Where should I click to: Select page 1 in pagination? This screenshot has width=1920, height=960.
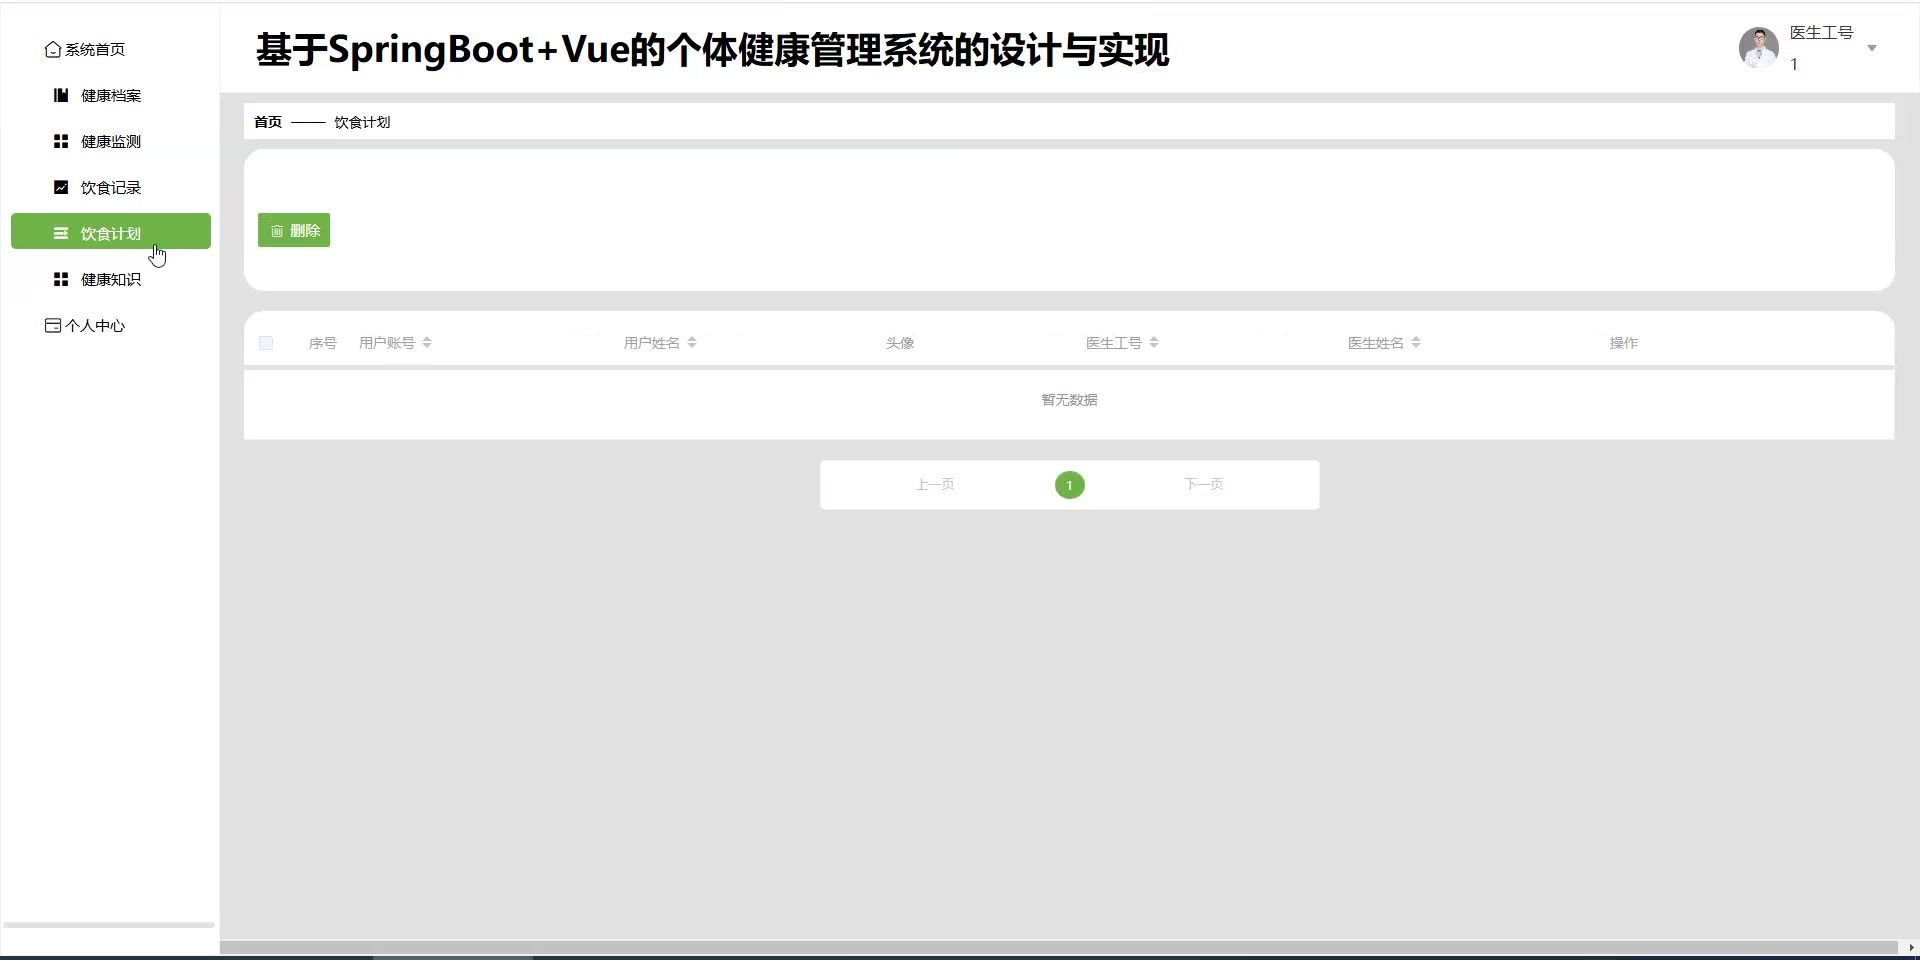click(1070, 485)
